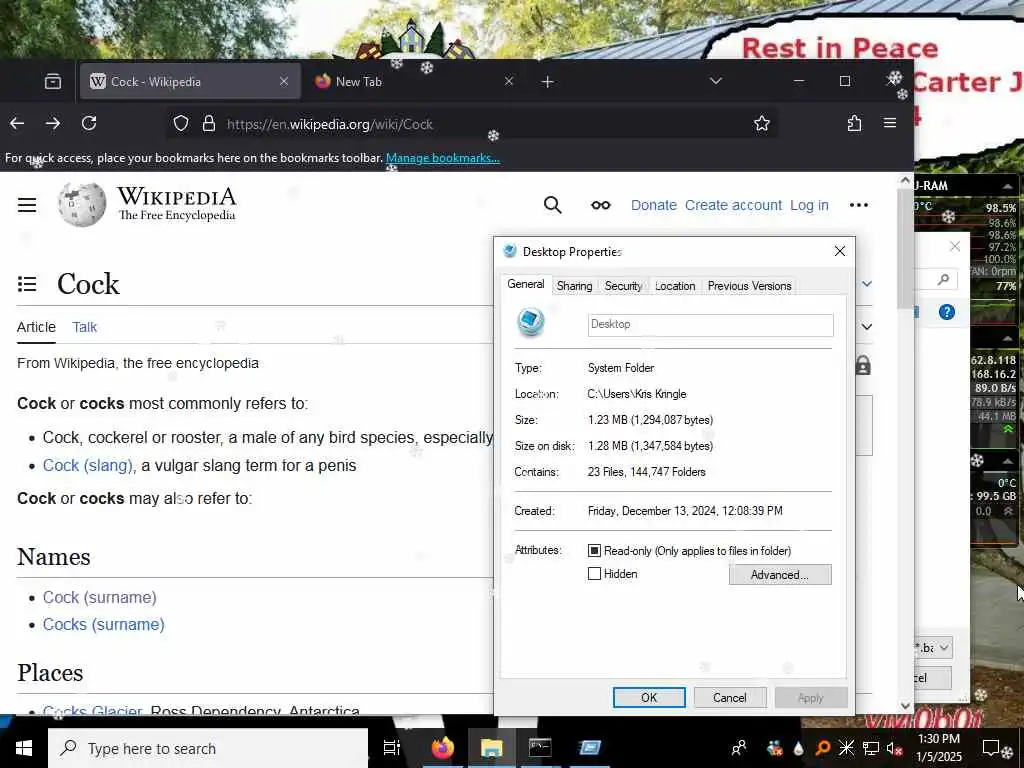Bookmark this page with star icon
Viewport: 1024px width, 768px height.
click(x=761, y=123)
